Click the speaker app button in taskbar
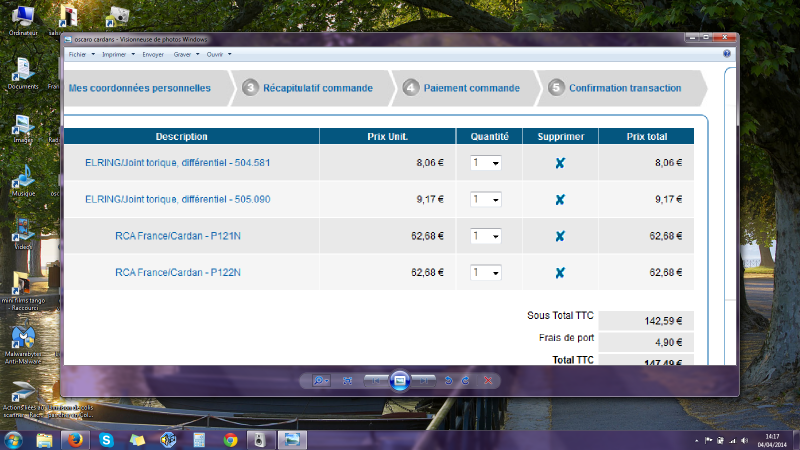This screenshot has height=450, width=800. point(261,440)
